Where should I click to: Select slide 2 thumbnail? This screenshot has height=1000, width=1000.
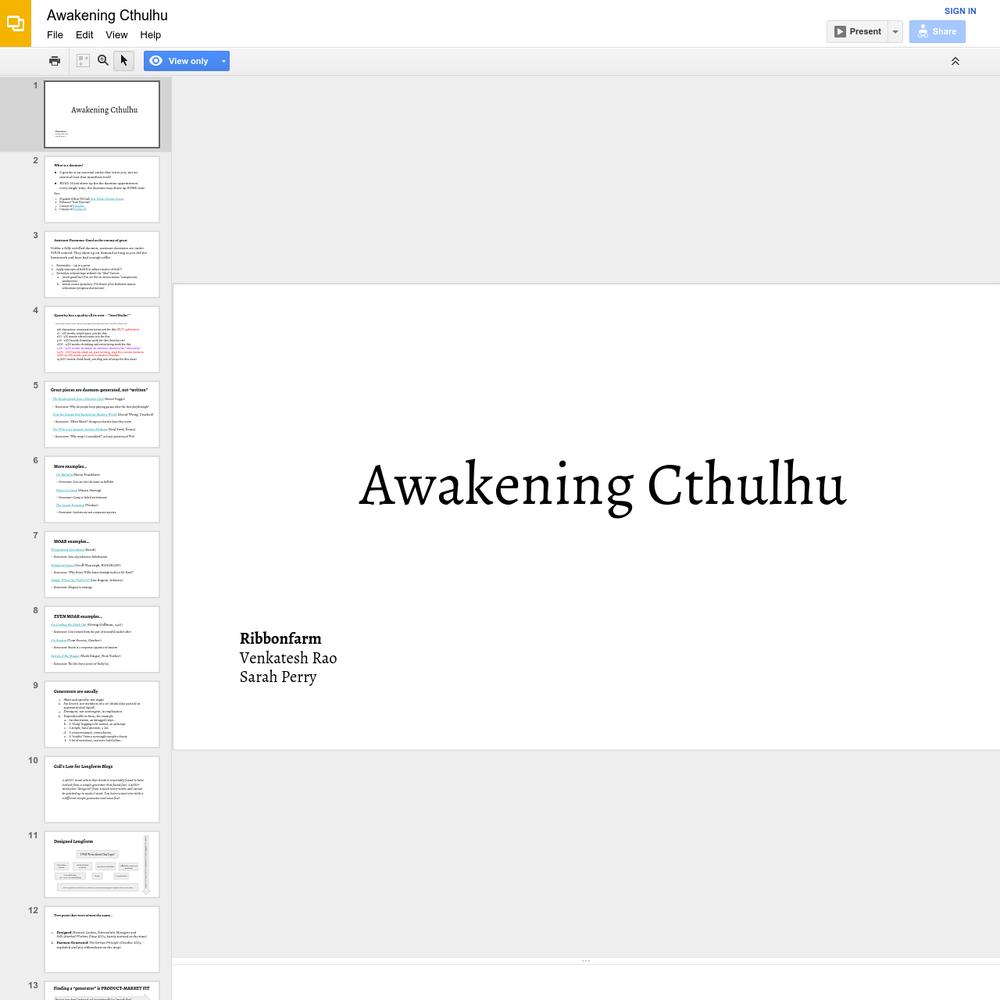[102, 189]
